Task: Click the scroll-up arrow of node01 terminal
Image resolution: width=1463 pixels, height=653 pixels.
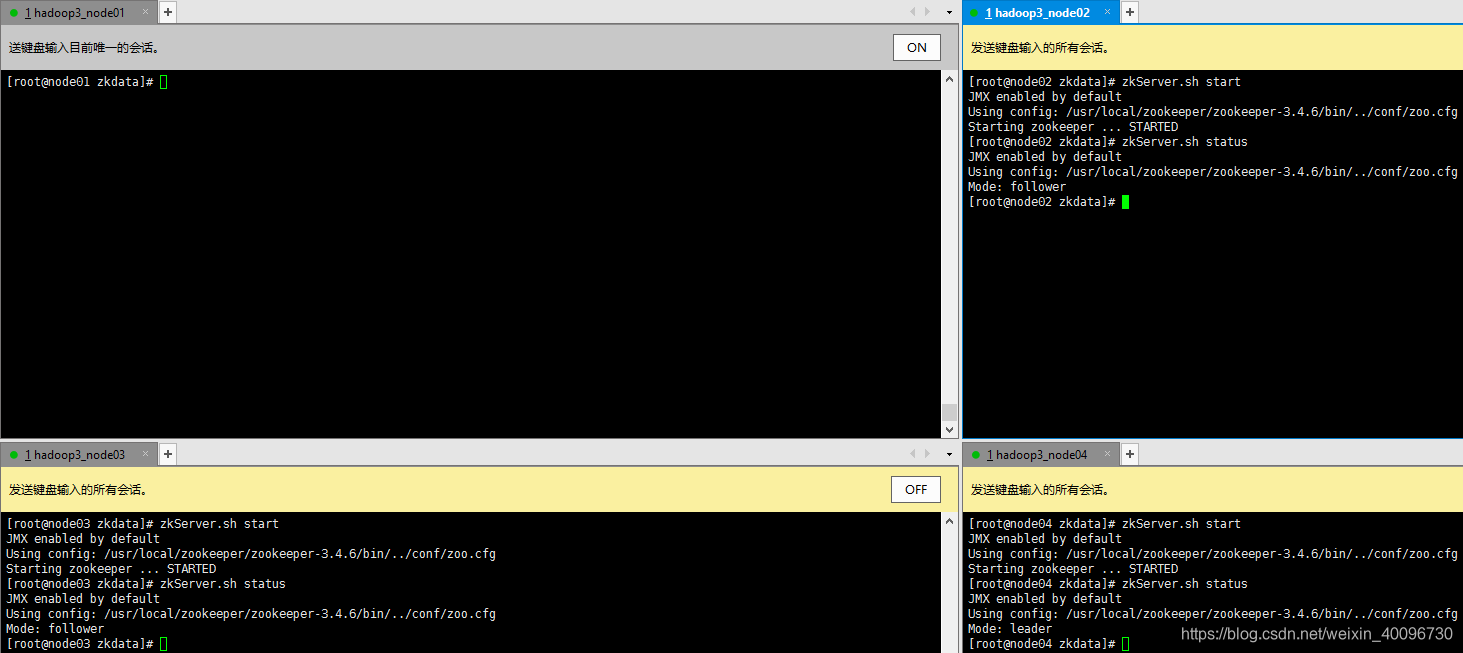Action: [949, 78]
